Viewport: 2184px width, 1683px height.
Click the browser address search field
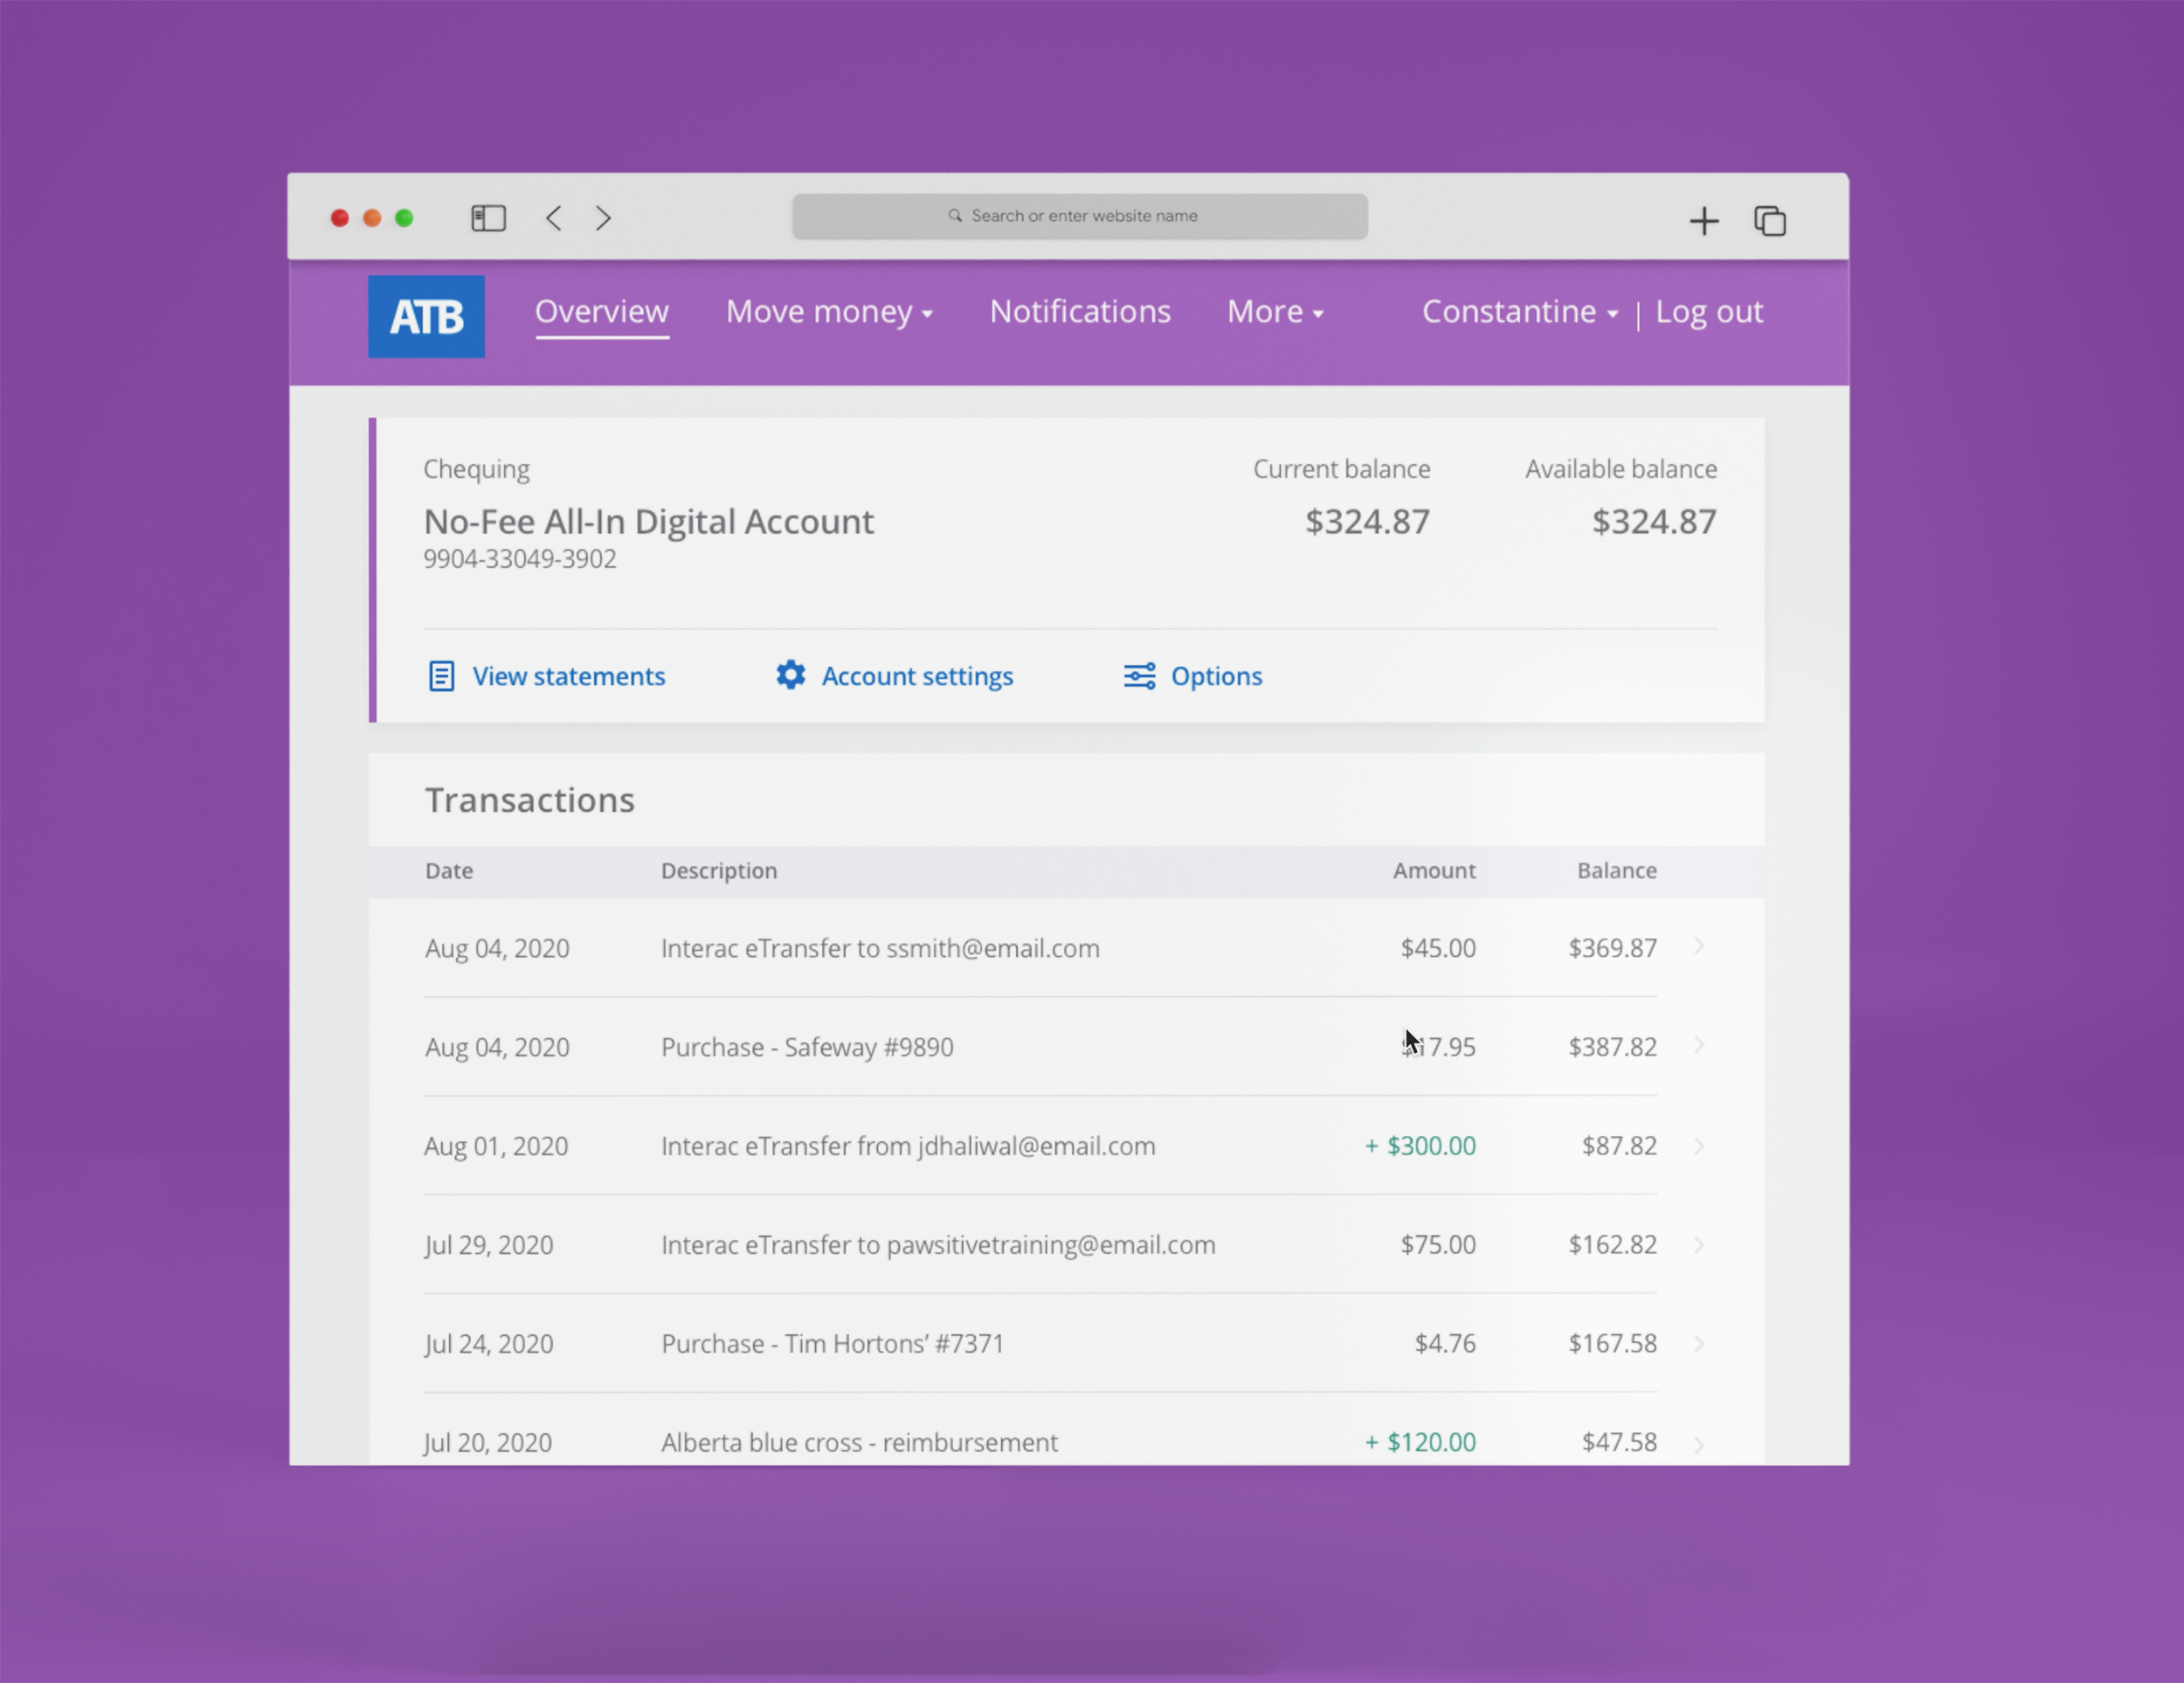1080,216
